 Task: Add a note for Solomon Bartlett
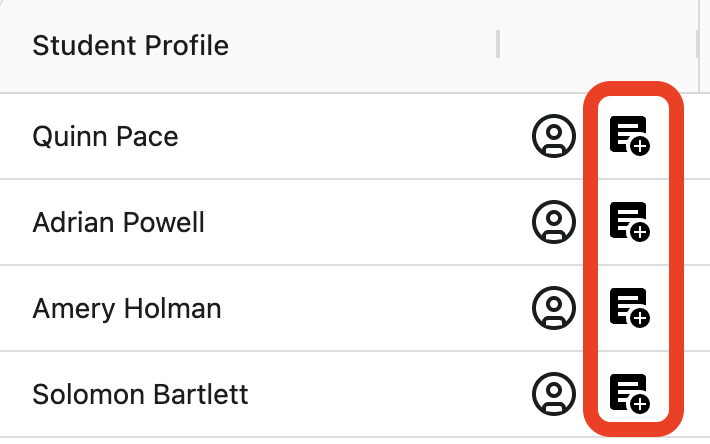coord(630,393)
